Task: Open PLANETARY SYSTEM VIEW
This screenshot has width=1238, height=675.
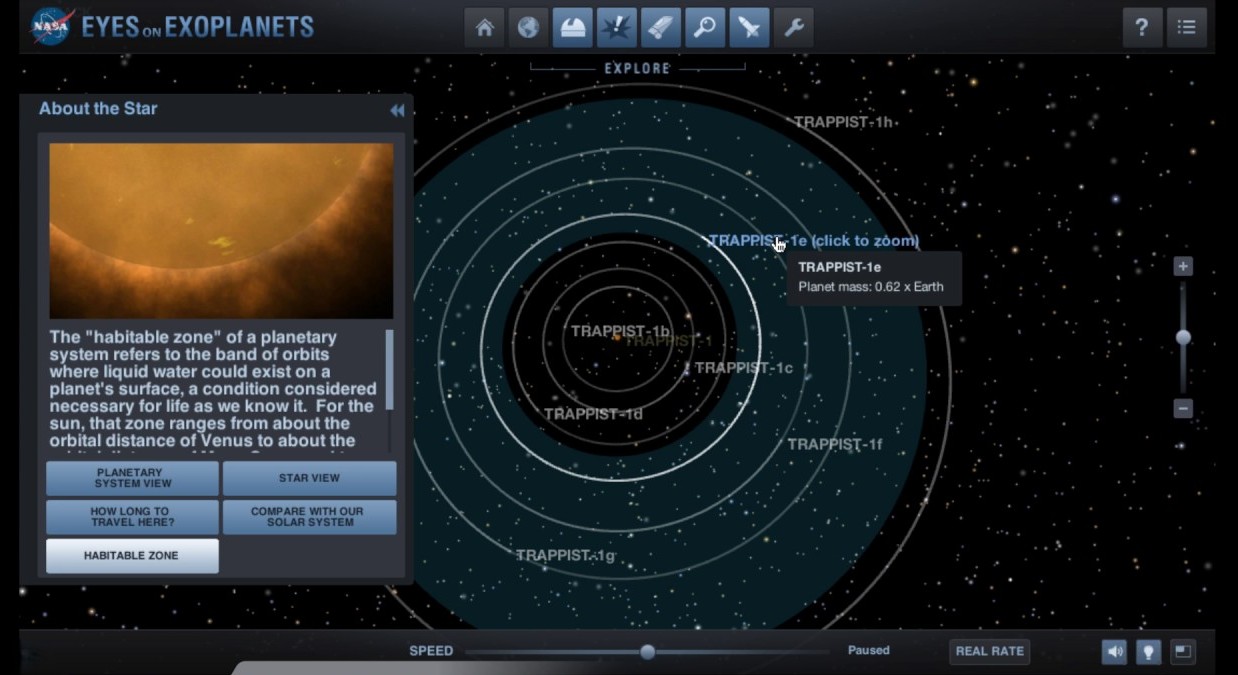Action: [x=132, y=478]
